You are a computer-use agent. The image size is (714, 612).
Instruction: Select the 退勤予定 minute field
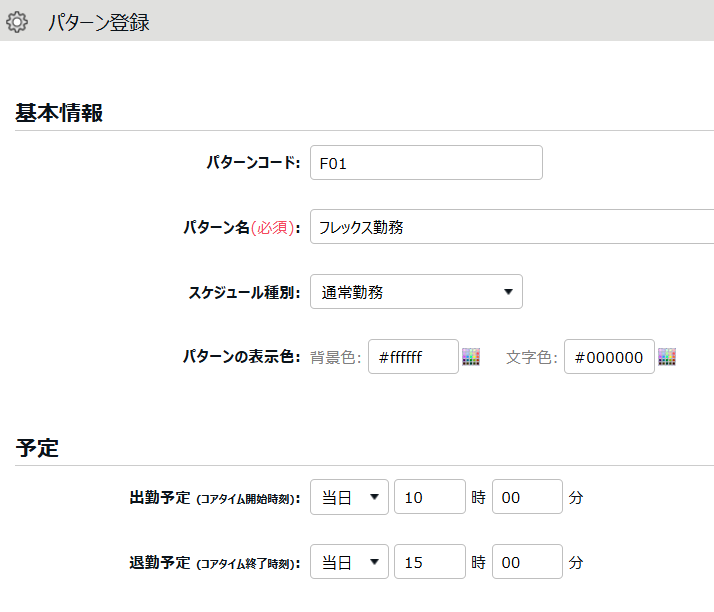[x=527, y=562]
